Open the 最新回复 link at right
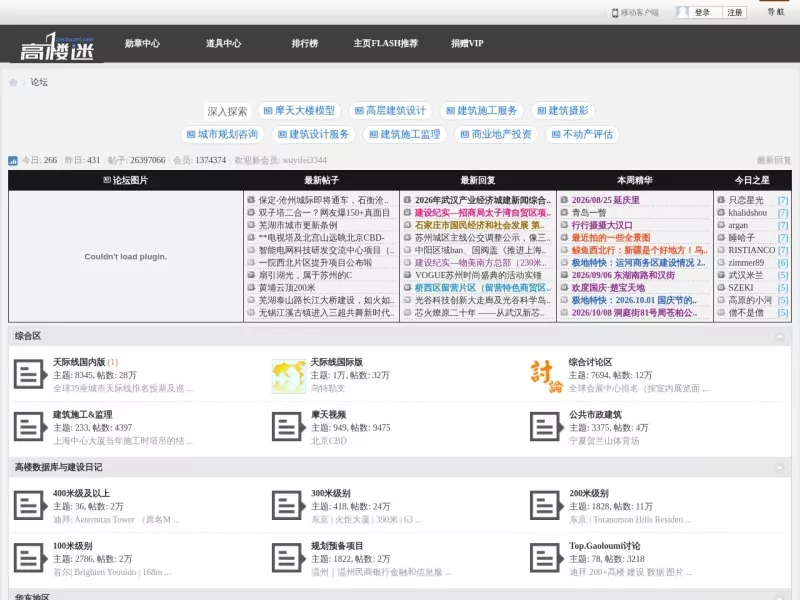The image size is (800, 600). (x=774, y=160)
